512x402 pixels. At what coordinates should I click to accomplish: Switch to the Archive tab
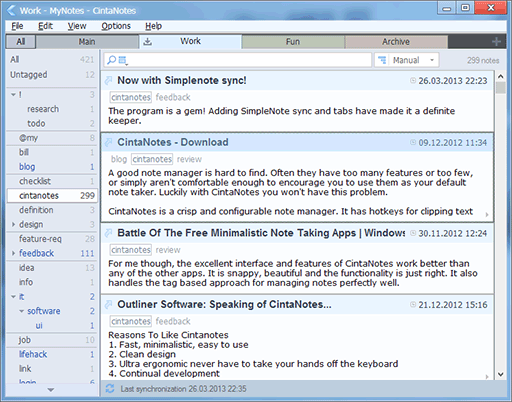(x=396, y=42)
